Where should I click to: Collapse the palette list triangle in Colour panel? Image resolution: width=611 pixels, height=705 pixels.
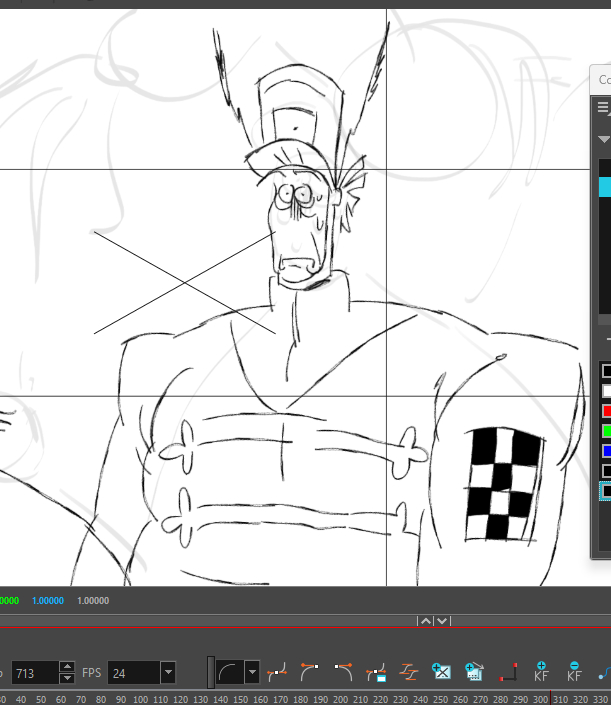point(603,139)
